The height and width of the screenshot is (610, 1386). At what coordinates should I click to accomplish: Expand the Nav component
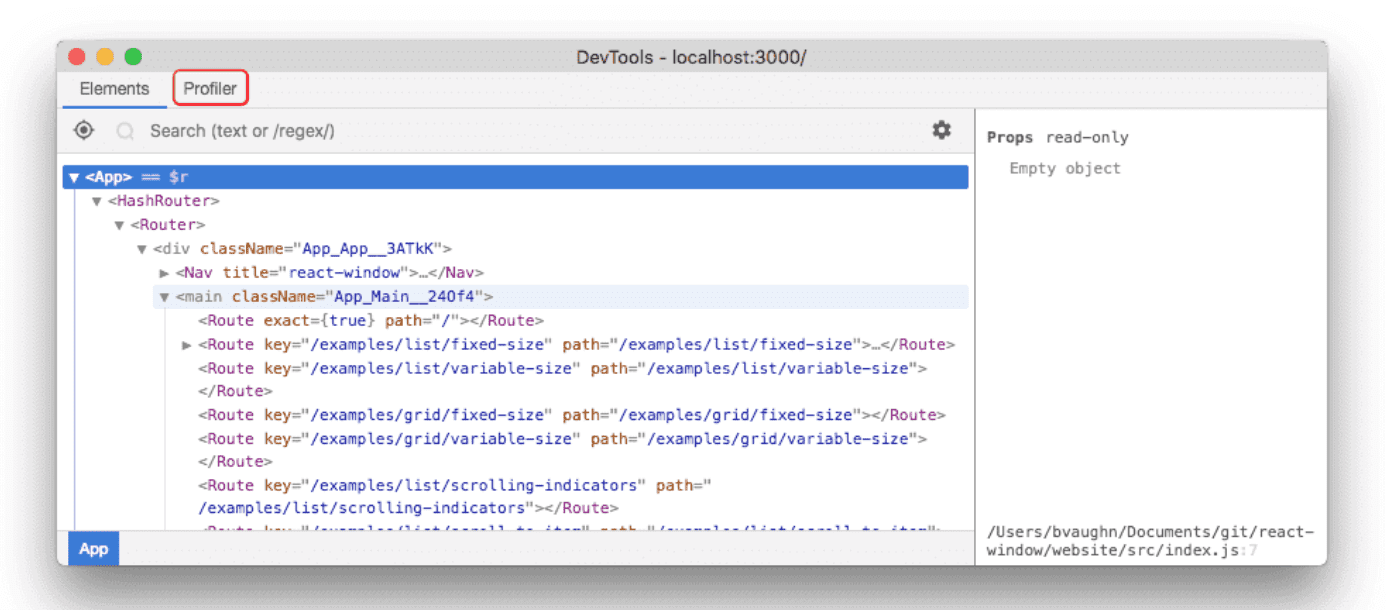coord(164,272)
